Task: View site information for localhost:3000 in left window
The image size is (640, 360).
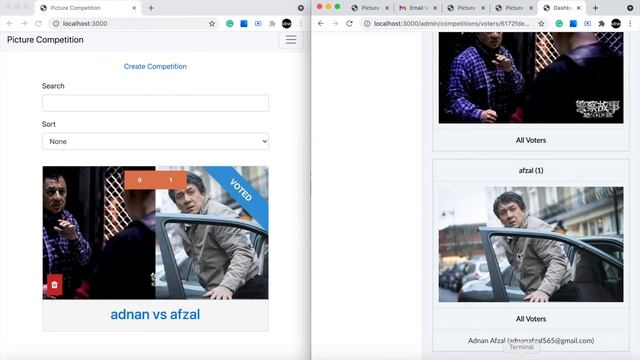Action: tap(56, 24)
